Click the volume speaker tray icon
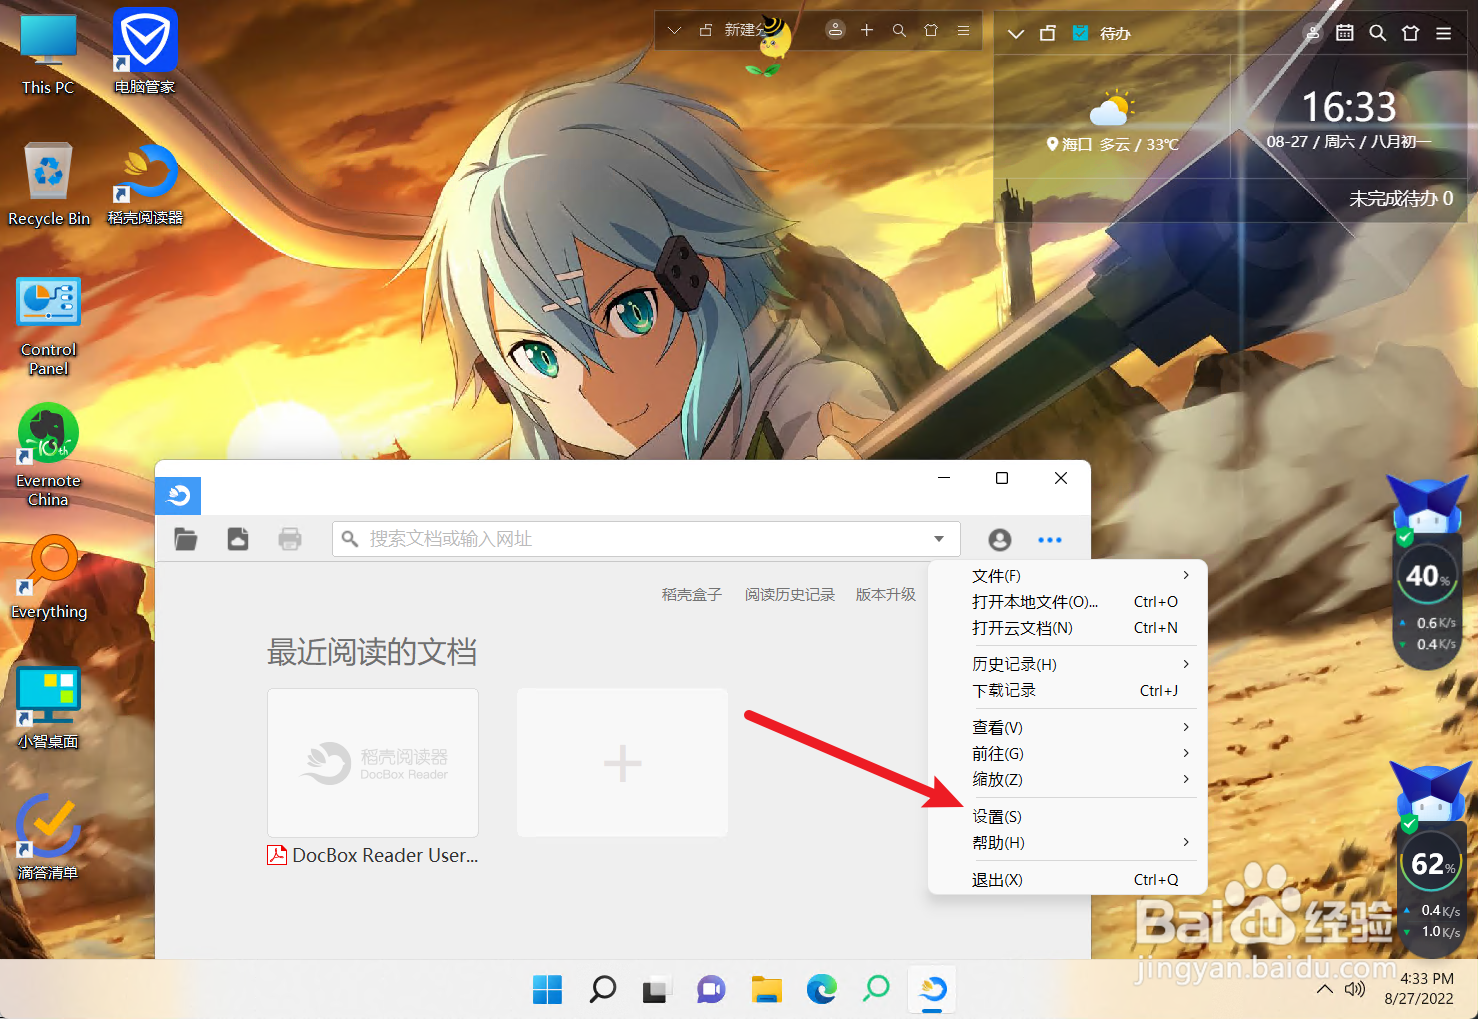 click(x=1355, y=989)
